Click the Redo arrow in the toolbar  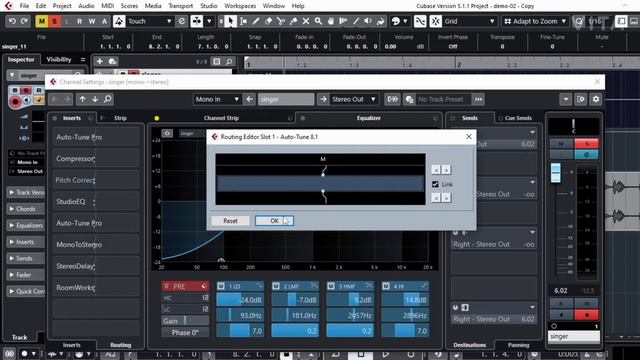point(24,21)
